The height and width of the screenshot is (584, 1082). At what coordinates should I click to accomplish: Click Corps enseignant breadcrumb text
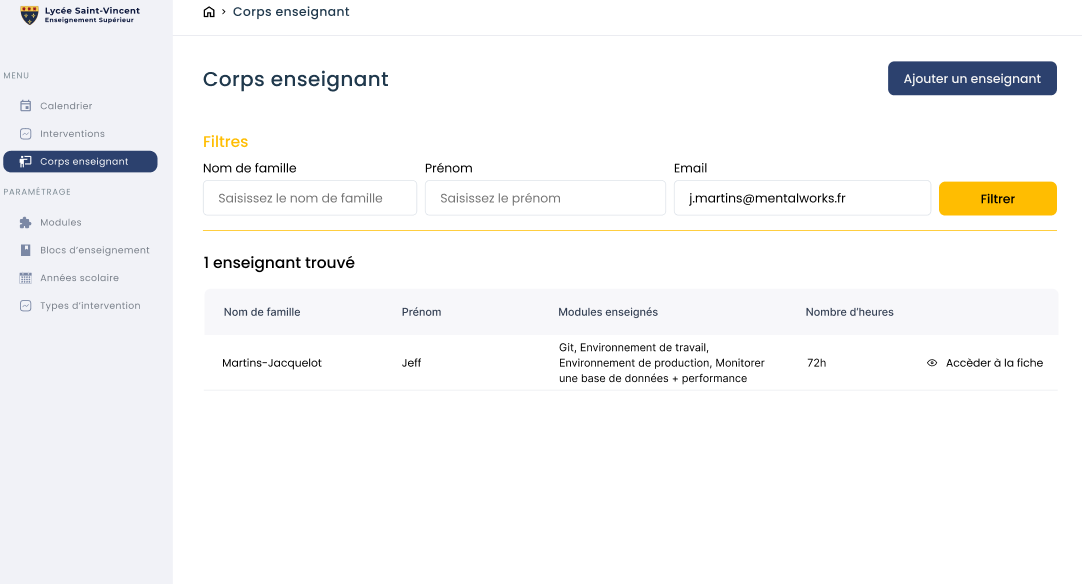[291, 12]
